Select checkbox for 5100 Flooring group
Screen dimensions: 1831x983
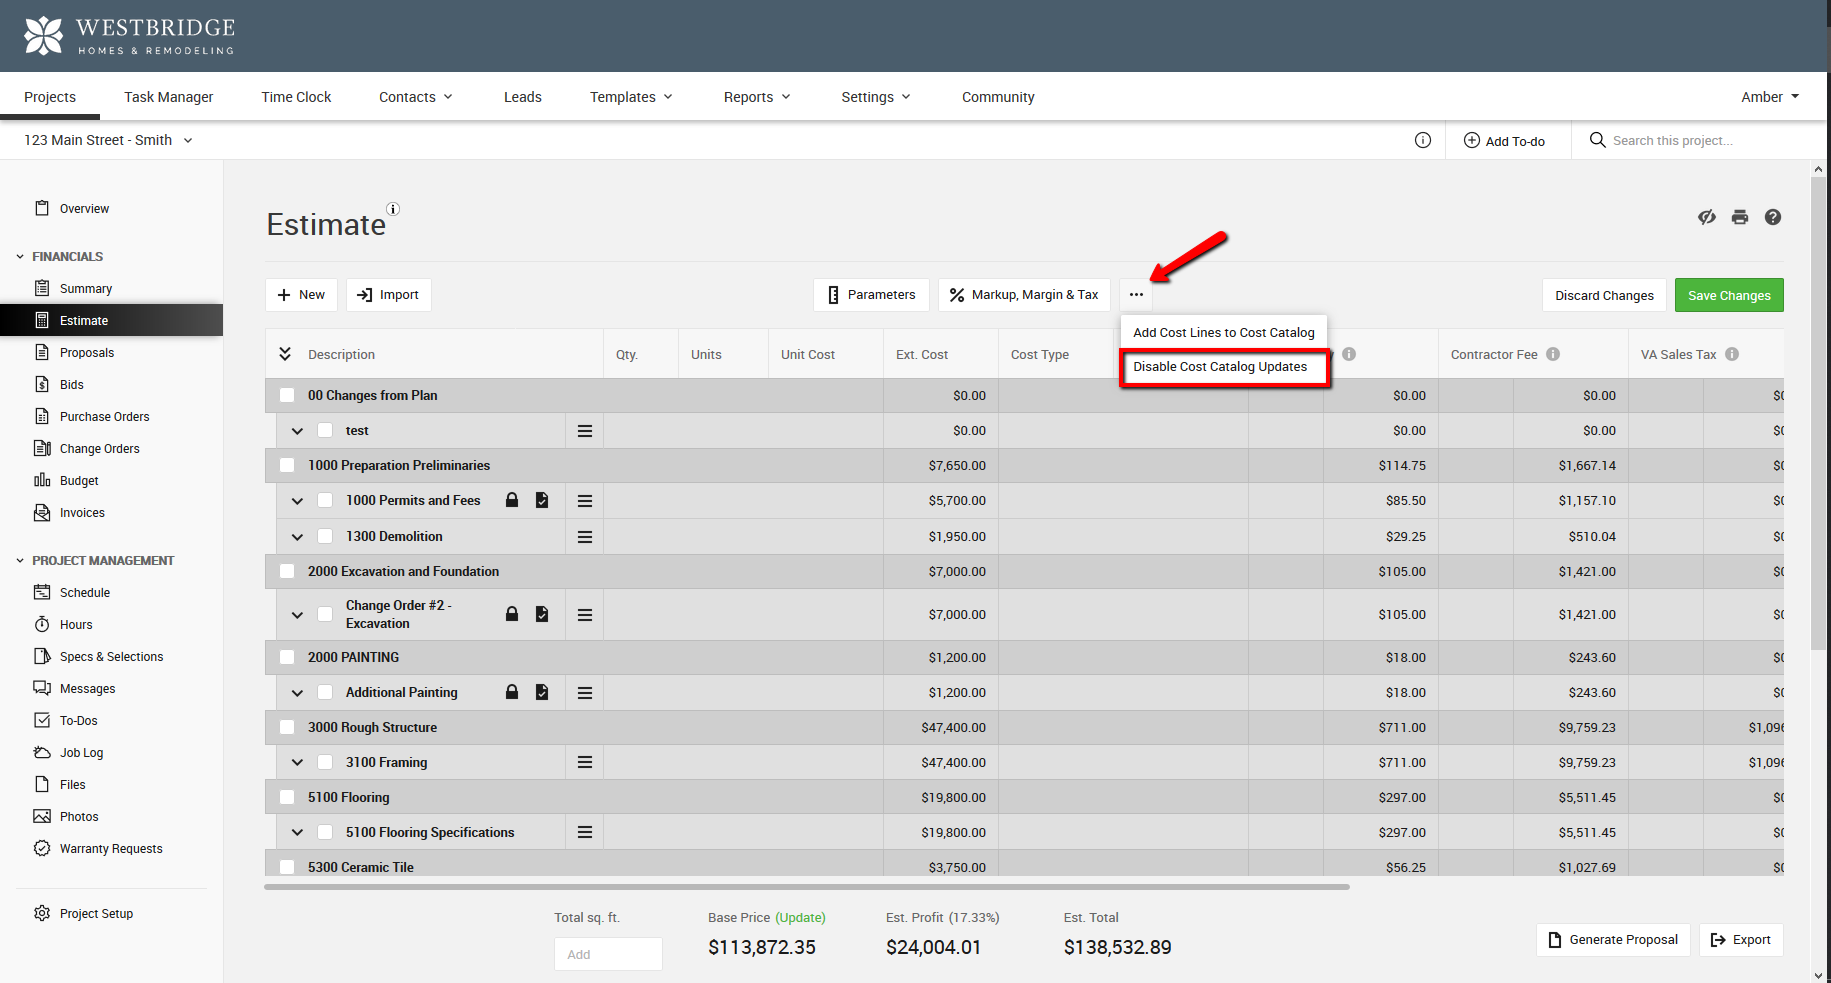tap(287, 797)
